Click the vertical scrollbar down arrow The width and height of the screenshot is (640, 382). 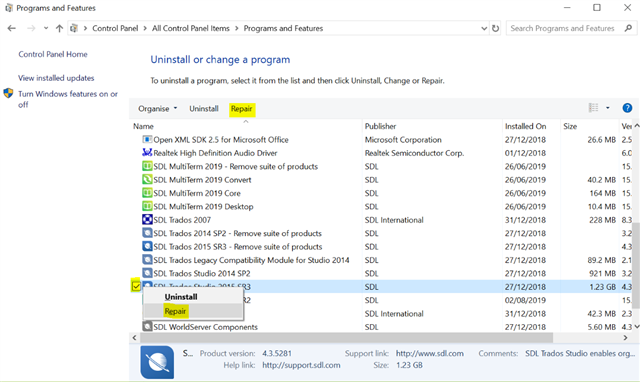pyautogui.click(x=636, y=327)
